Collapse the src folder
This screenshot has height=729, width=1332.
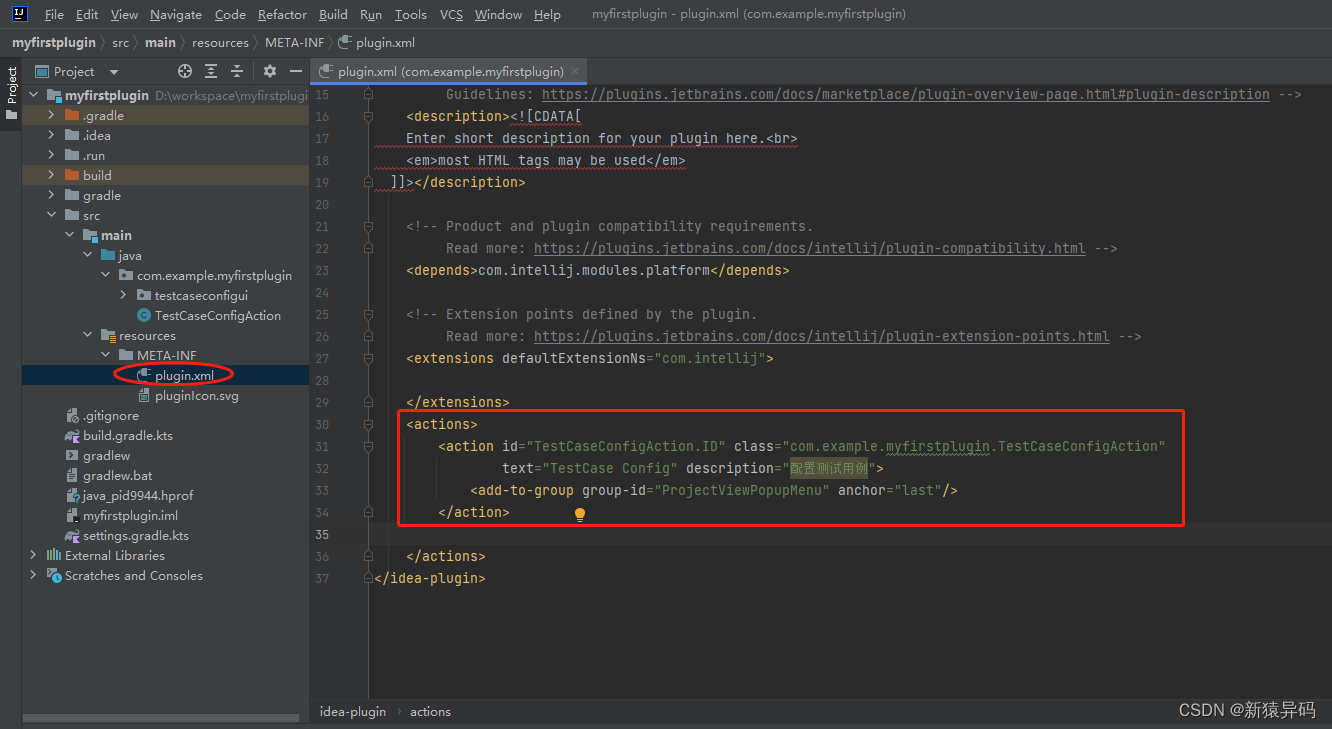pos(52,215)
